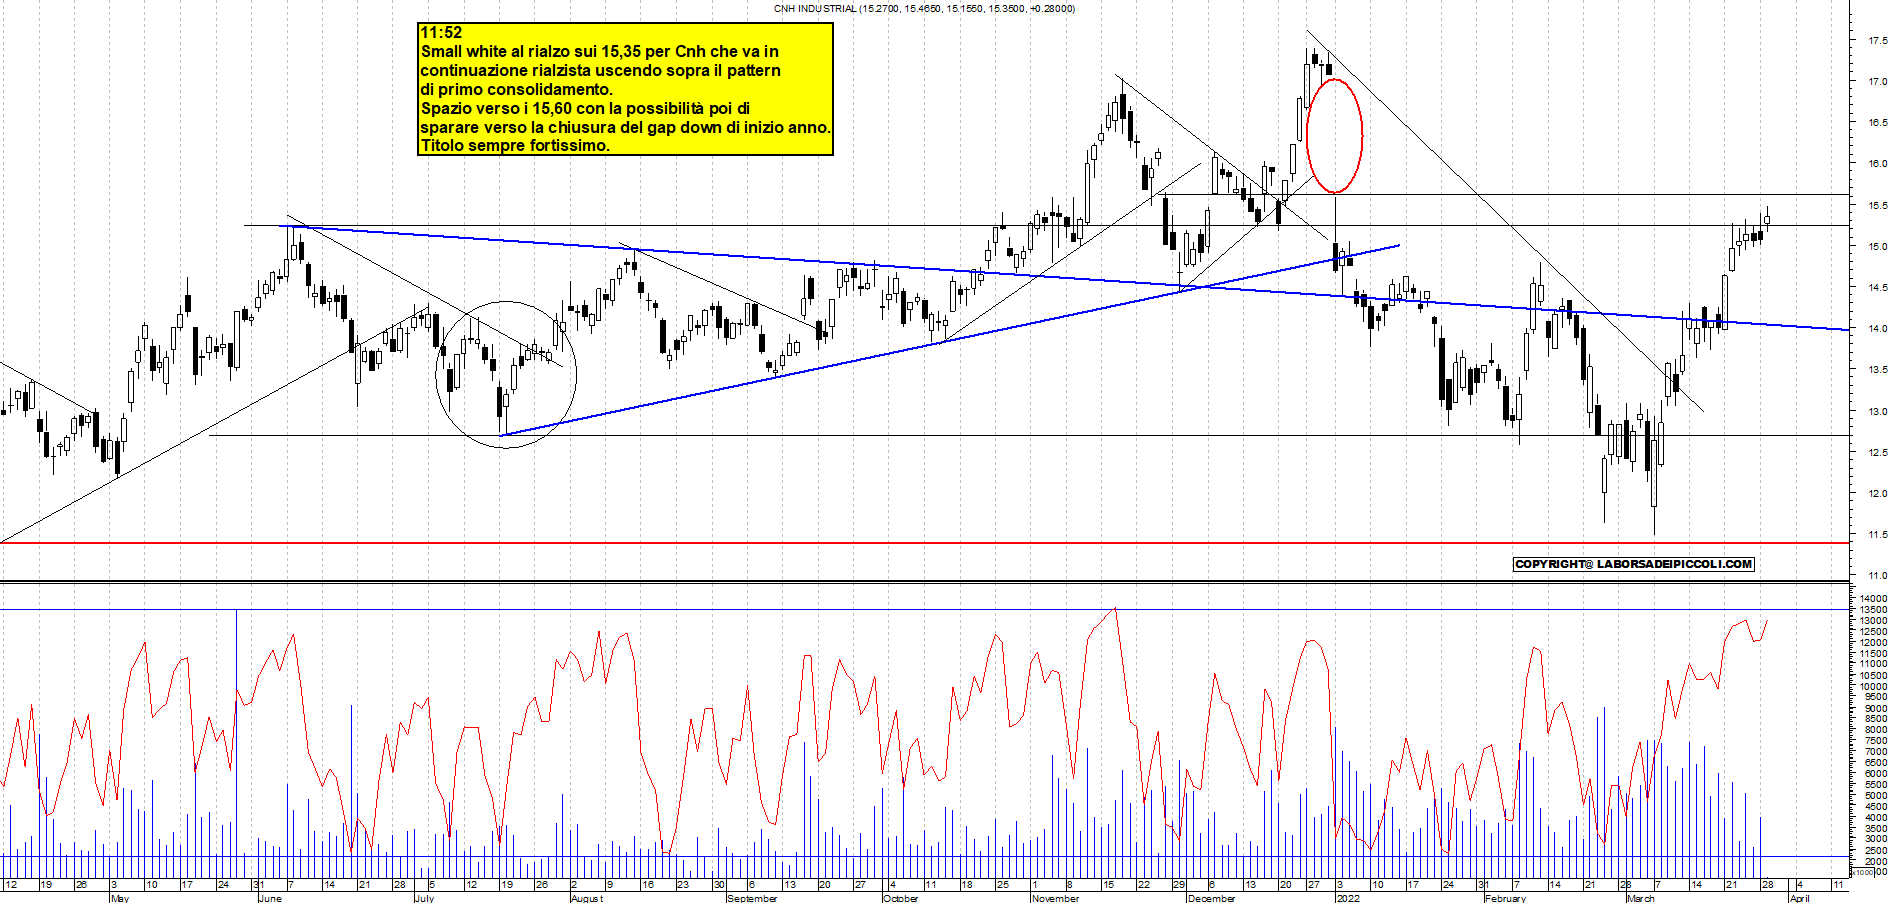Click the March month label on the time axis
1890x903 pixels.
click(x=1640, y=898)
